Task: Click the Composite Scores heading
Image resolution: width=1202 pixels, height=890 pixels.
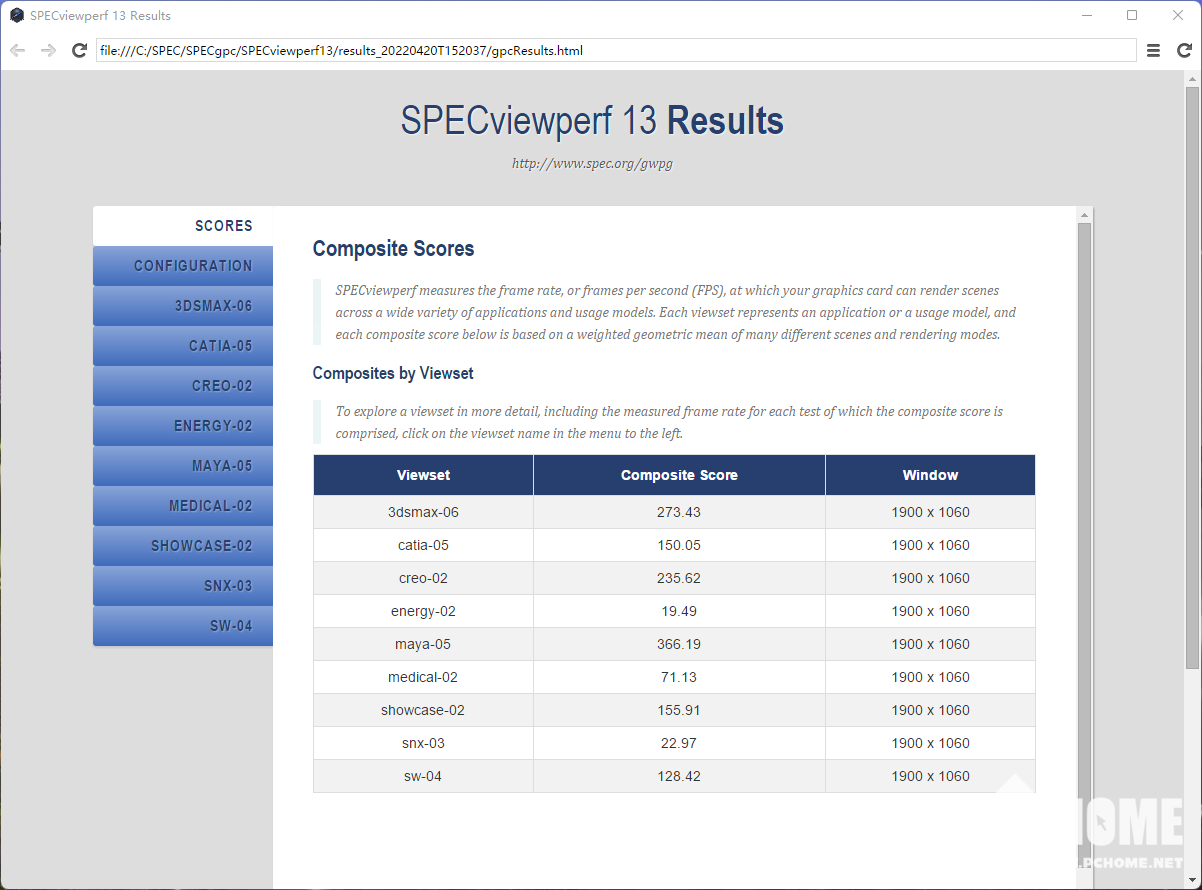Action: point(393,249)
